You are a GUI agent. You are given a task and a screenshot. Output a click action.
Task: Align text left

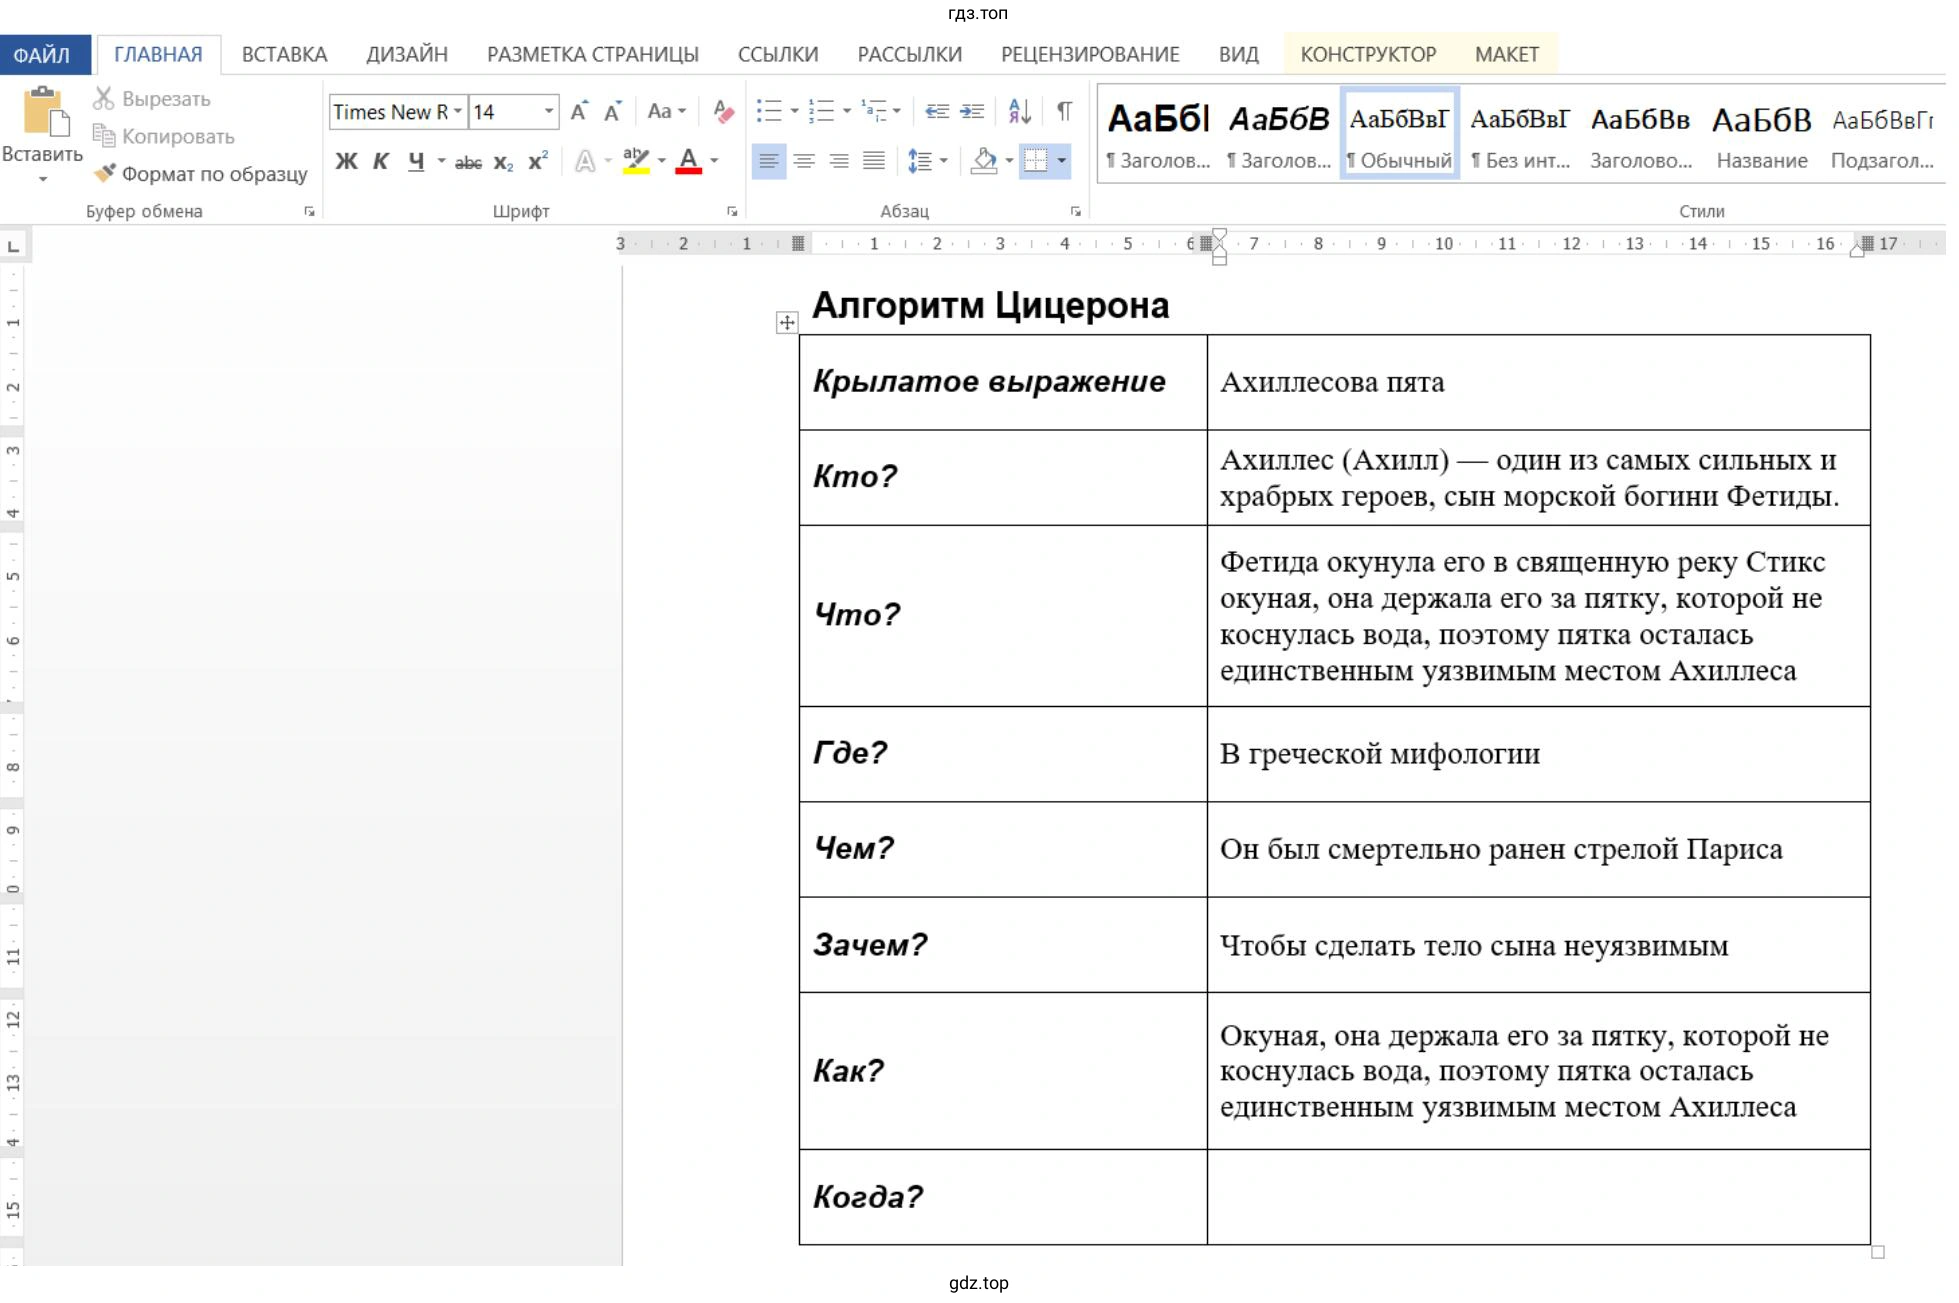[x=768, y=161]
